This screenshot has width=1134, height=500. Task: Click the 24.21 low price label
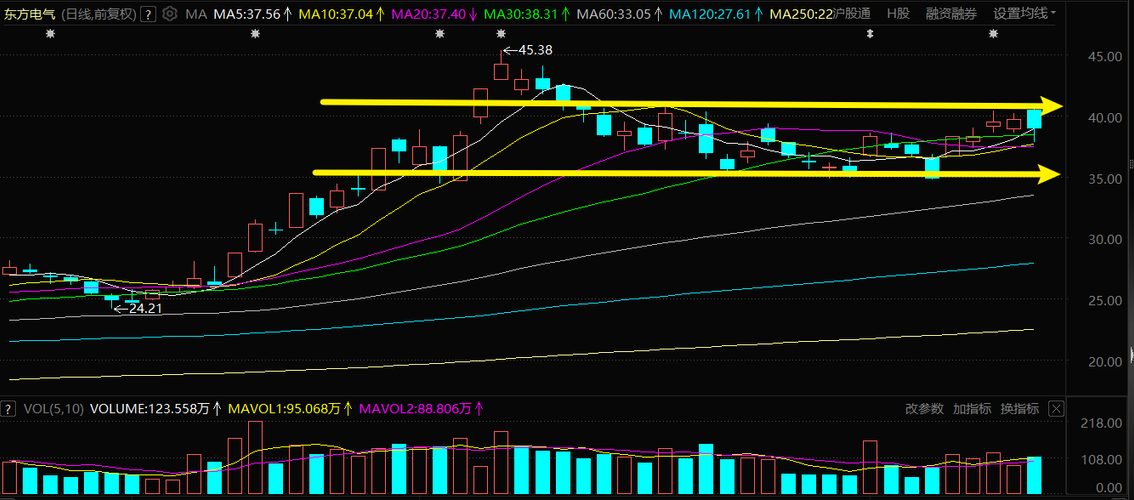(x=146, y=308)
